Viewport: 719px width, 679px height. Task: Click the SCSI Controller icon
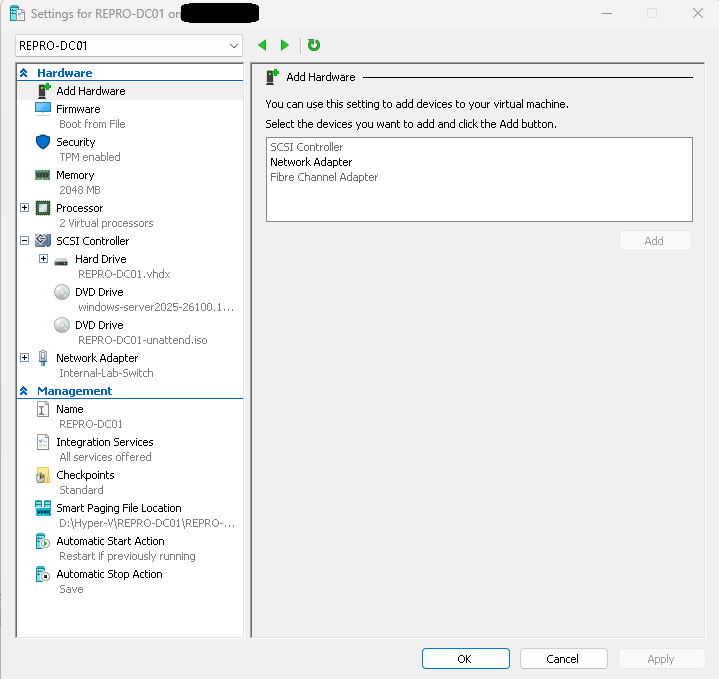[43, 241]
